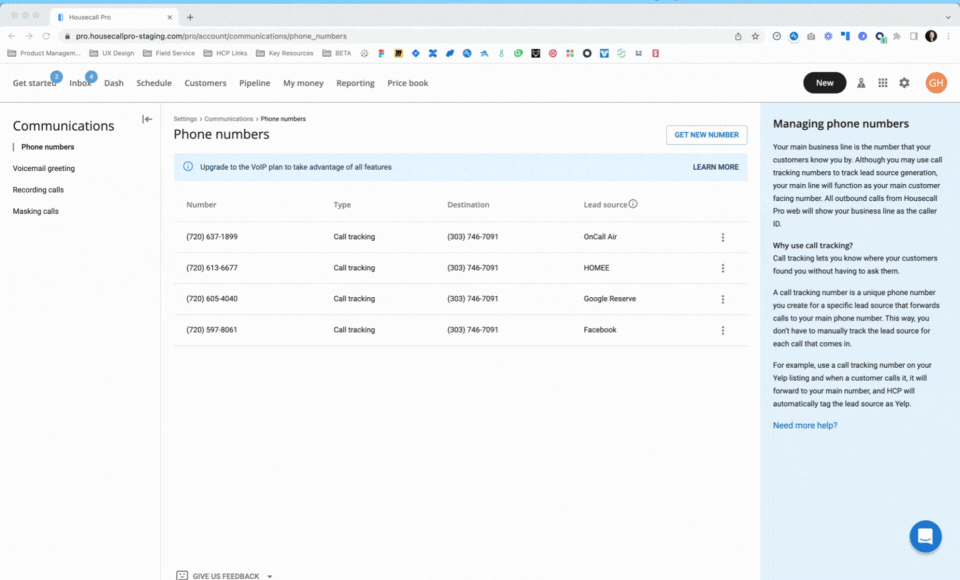Go to the Price book tab
Screen dimensions: 960x580
coord(407,83)
